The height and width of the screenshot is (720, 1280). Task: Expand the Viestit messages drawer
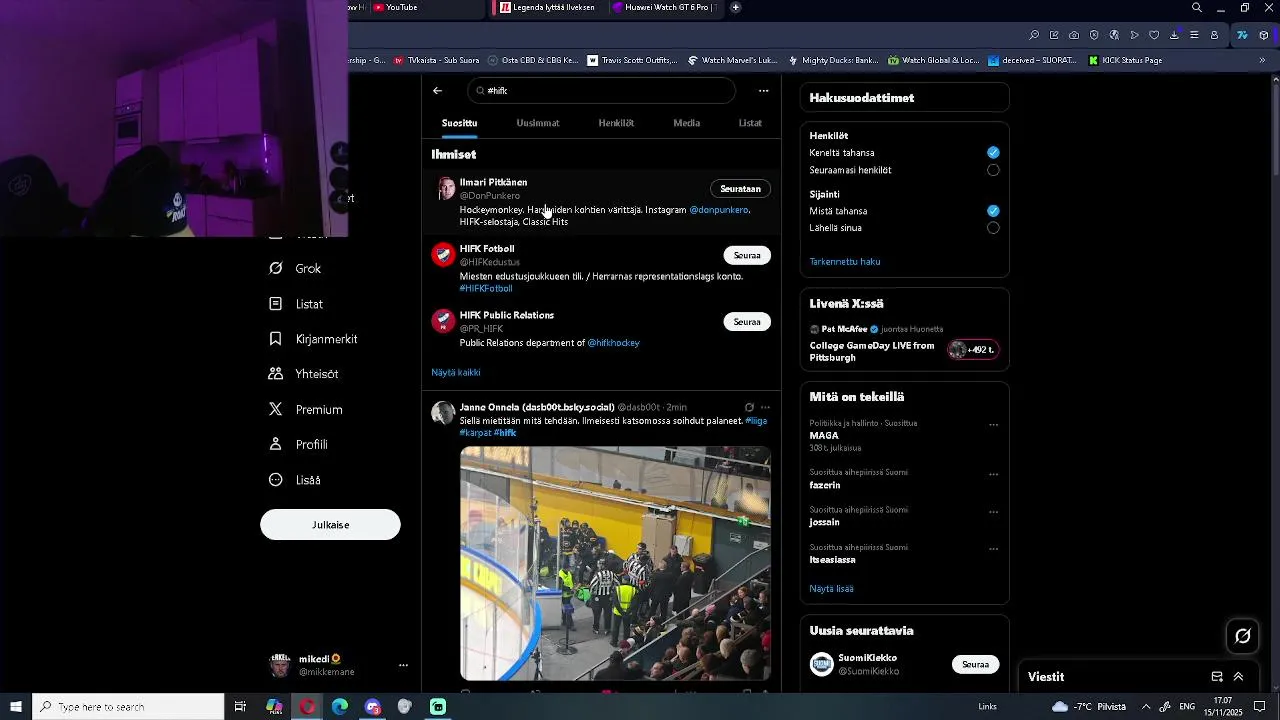point(1238,677)
